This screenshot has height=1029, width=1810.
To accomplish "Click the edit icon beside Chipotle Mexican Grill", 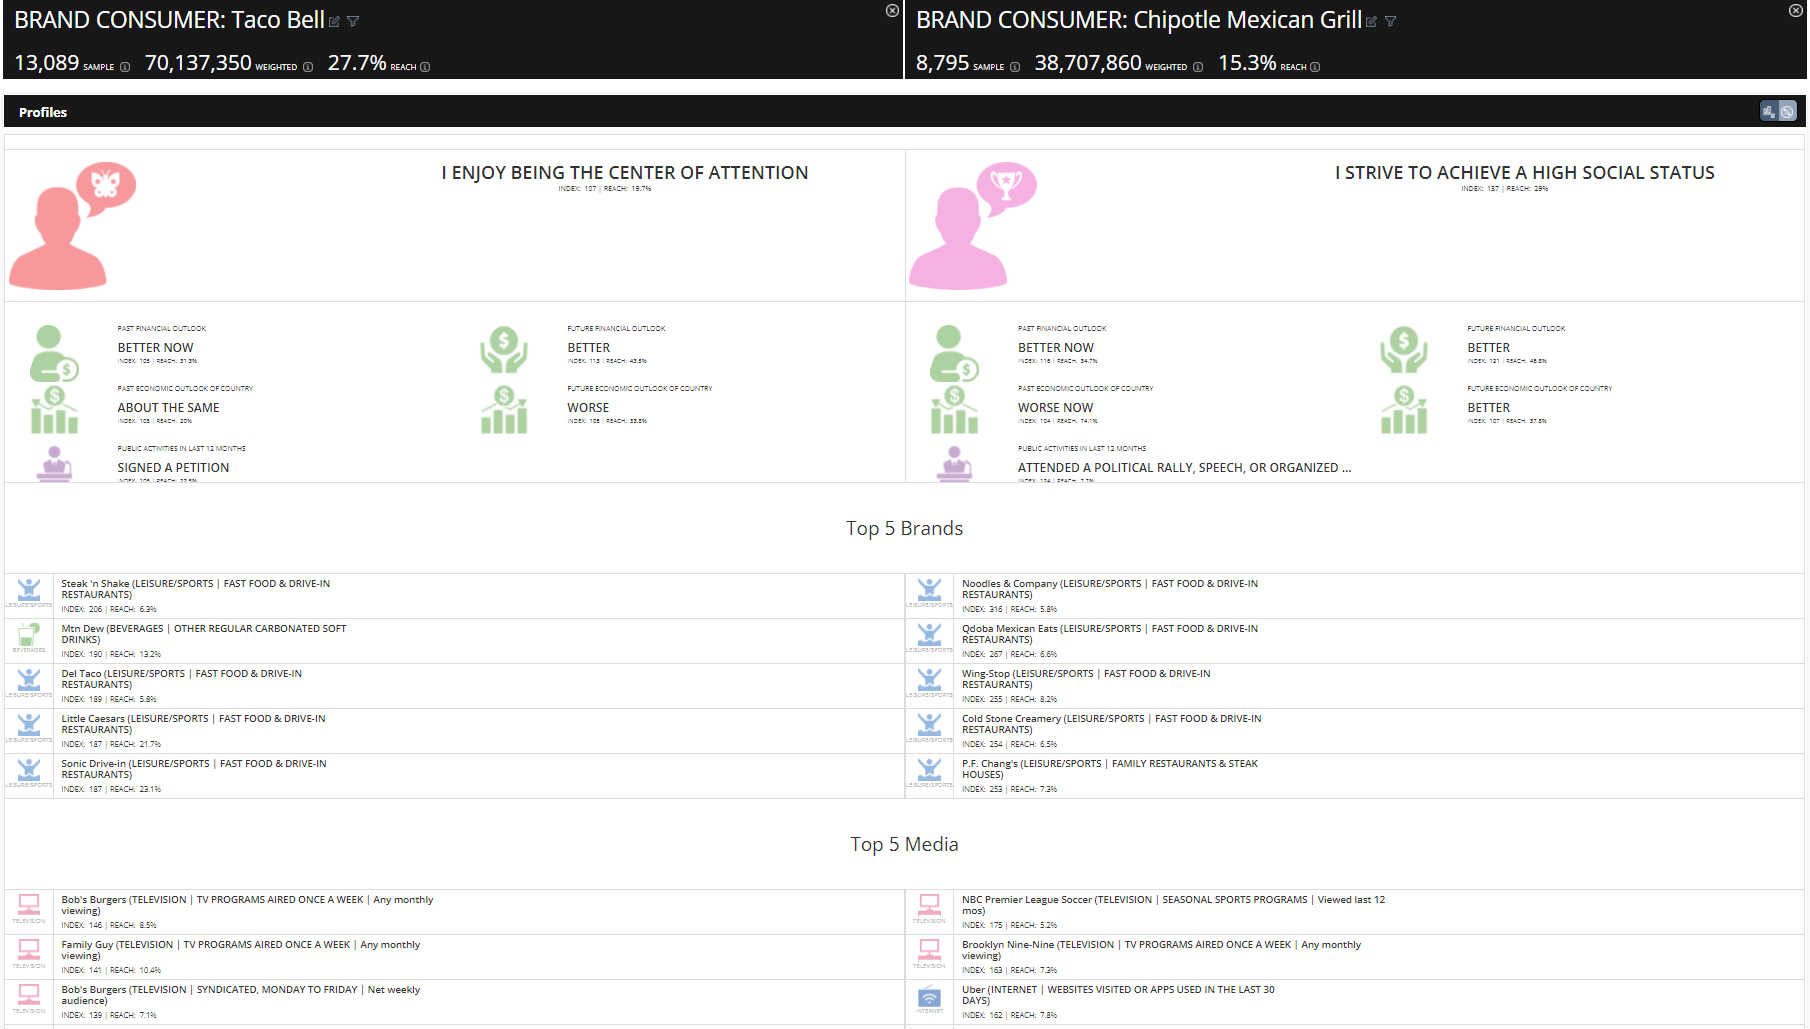I will tap(1371, 22).
